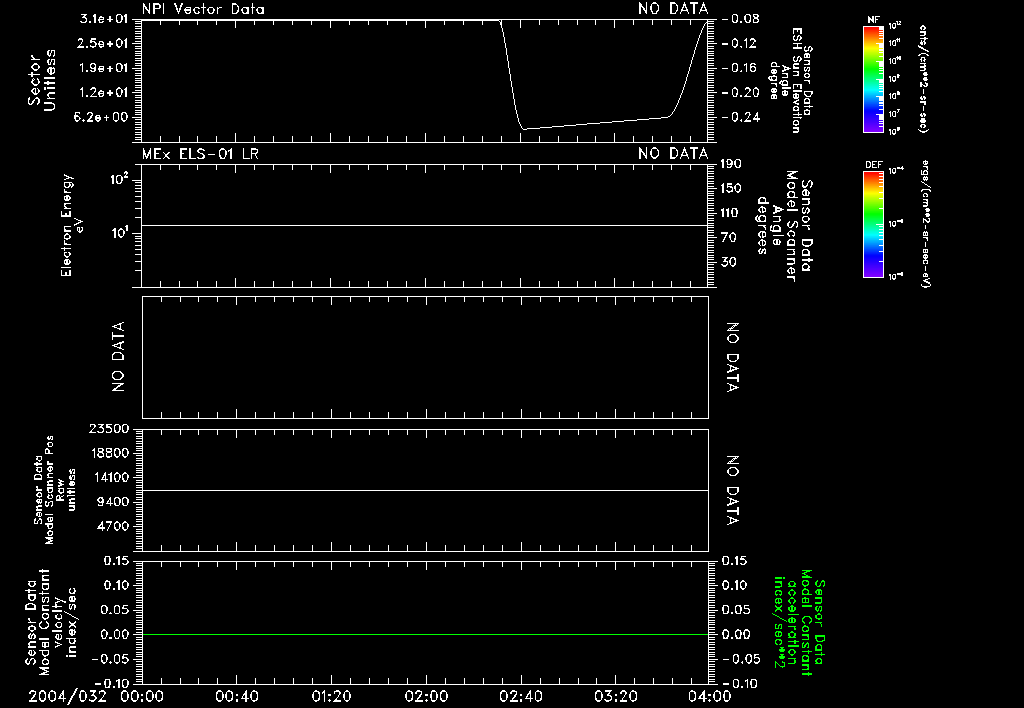This screenshot has width=1024, height=708.
Task: Click the 10² electron energy tick label
Action: coord(120,179)
